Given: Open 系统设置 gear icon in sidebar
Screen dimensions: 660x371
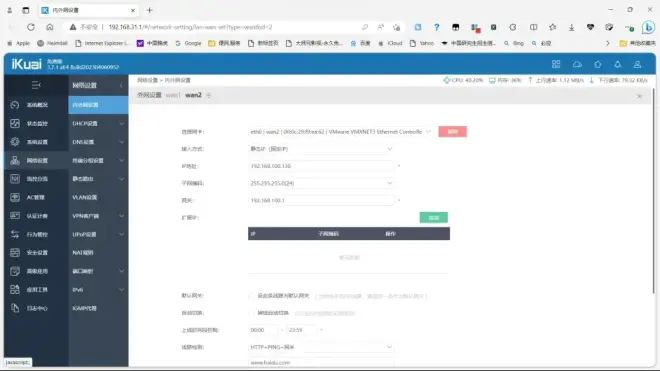Looking at the screenshot, I should point(15,142).
